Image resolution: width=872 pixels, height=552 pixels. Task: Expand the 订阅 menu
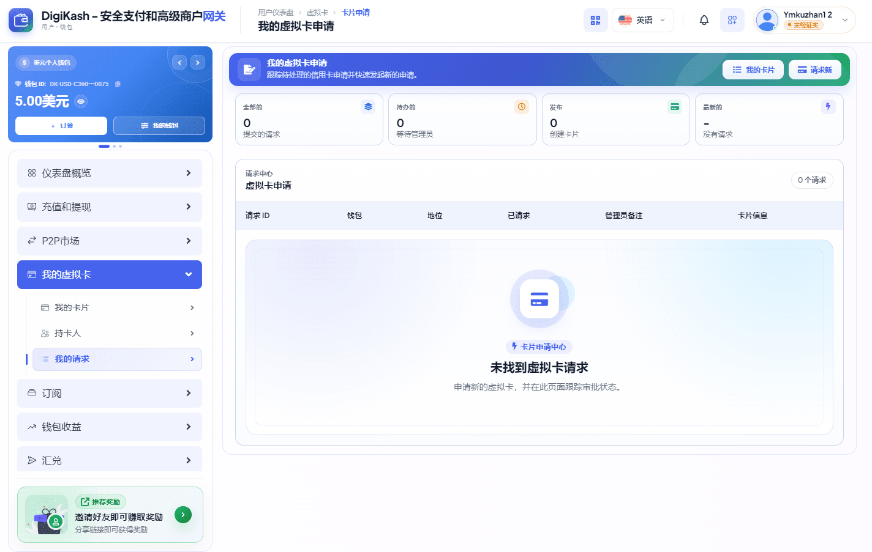110,394
